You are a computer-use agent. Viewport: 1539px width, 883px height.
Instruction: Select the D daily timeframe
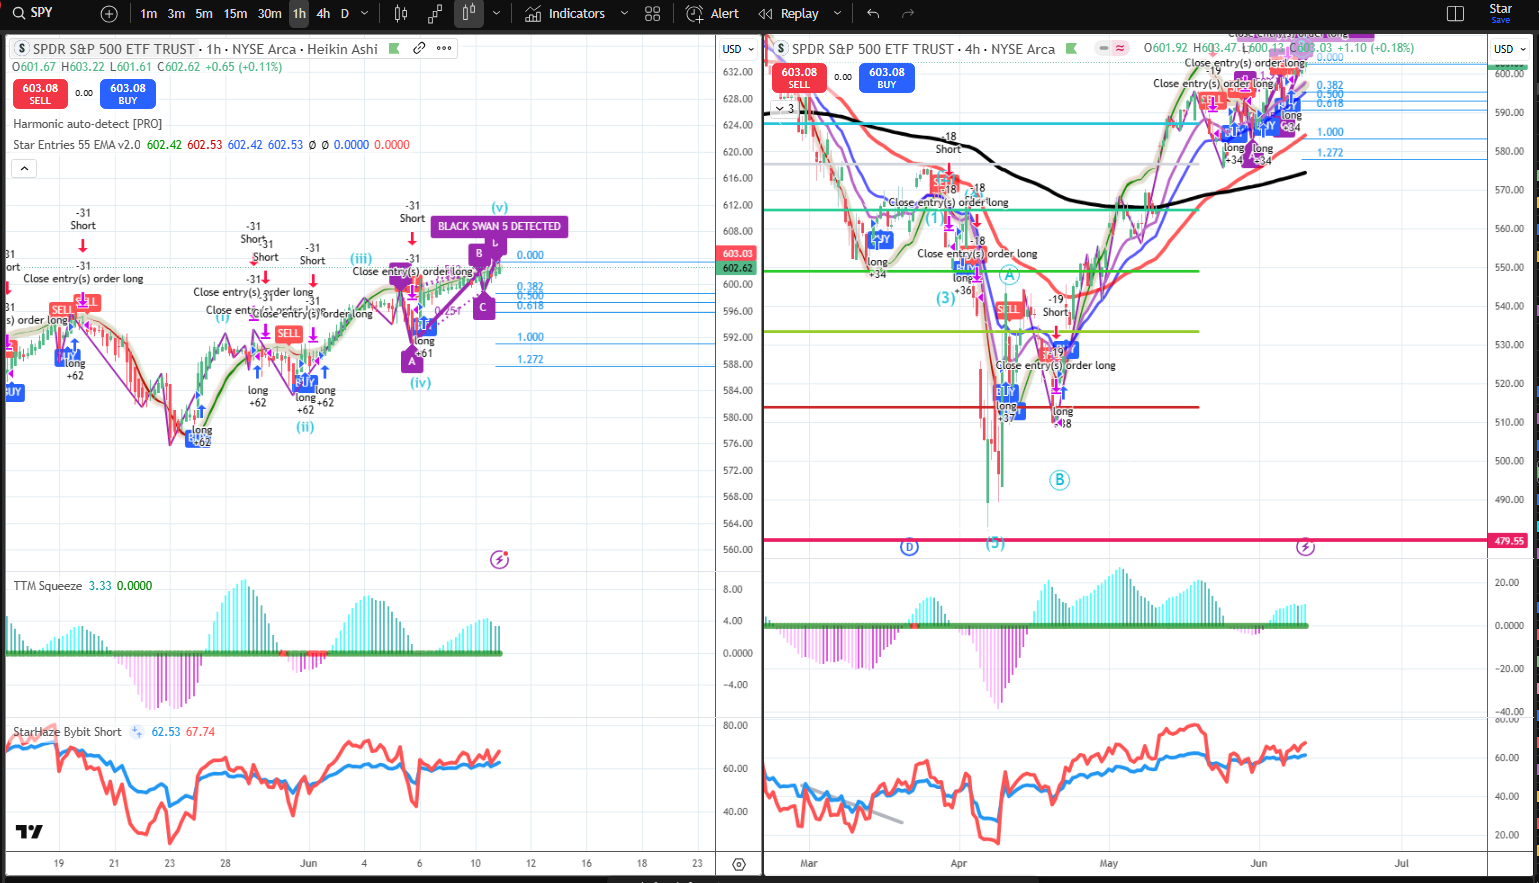click(345, 14)
